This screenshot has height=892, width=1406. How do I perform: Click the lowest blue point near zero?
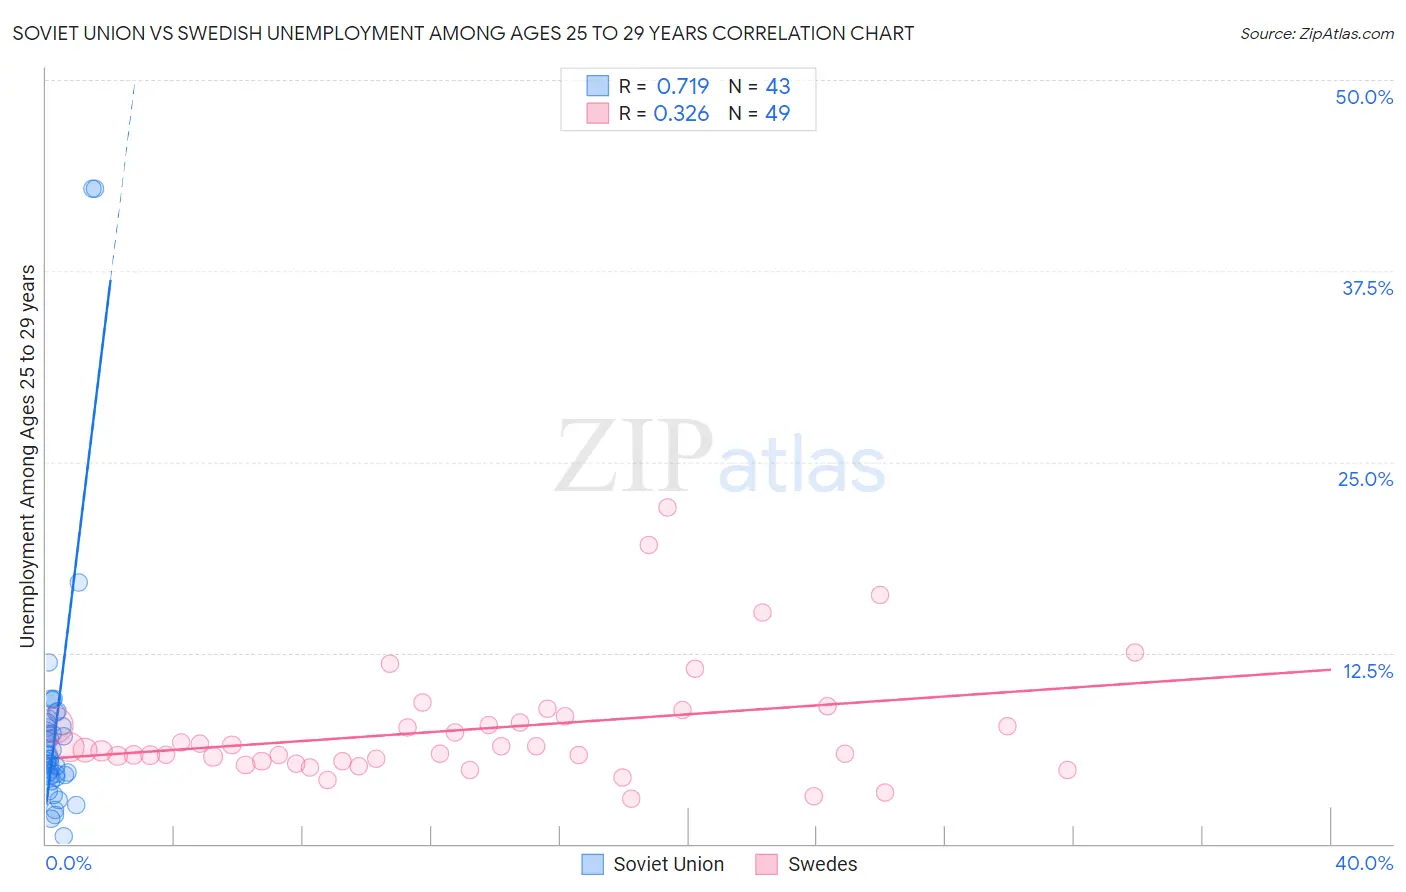(x=63, y=836)
